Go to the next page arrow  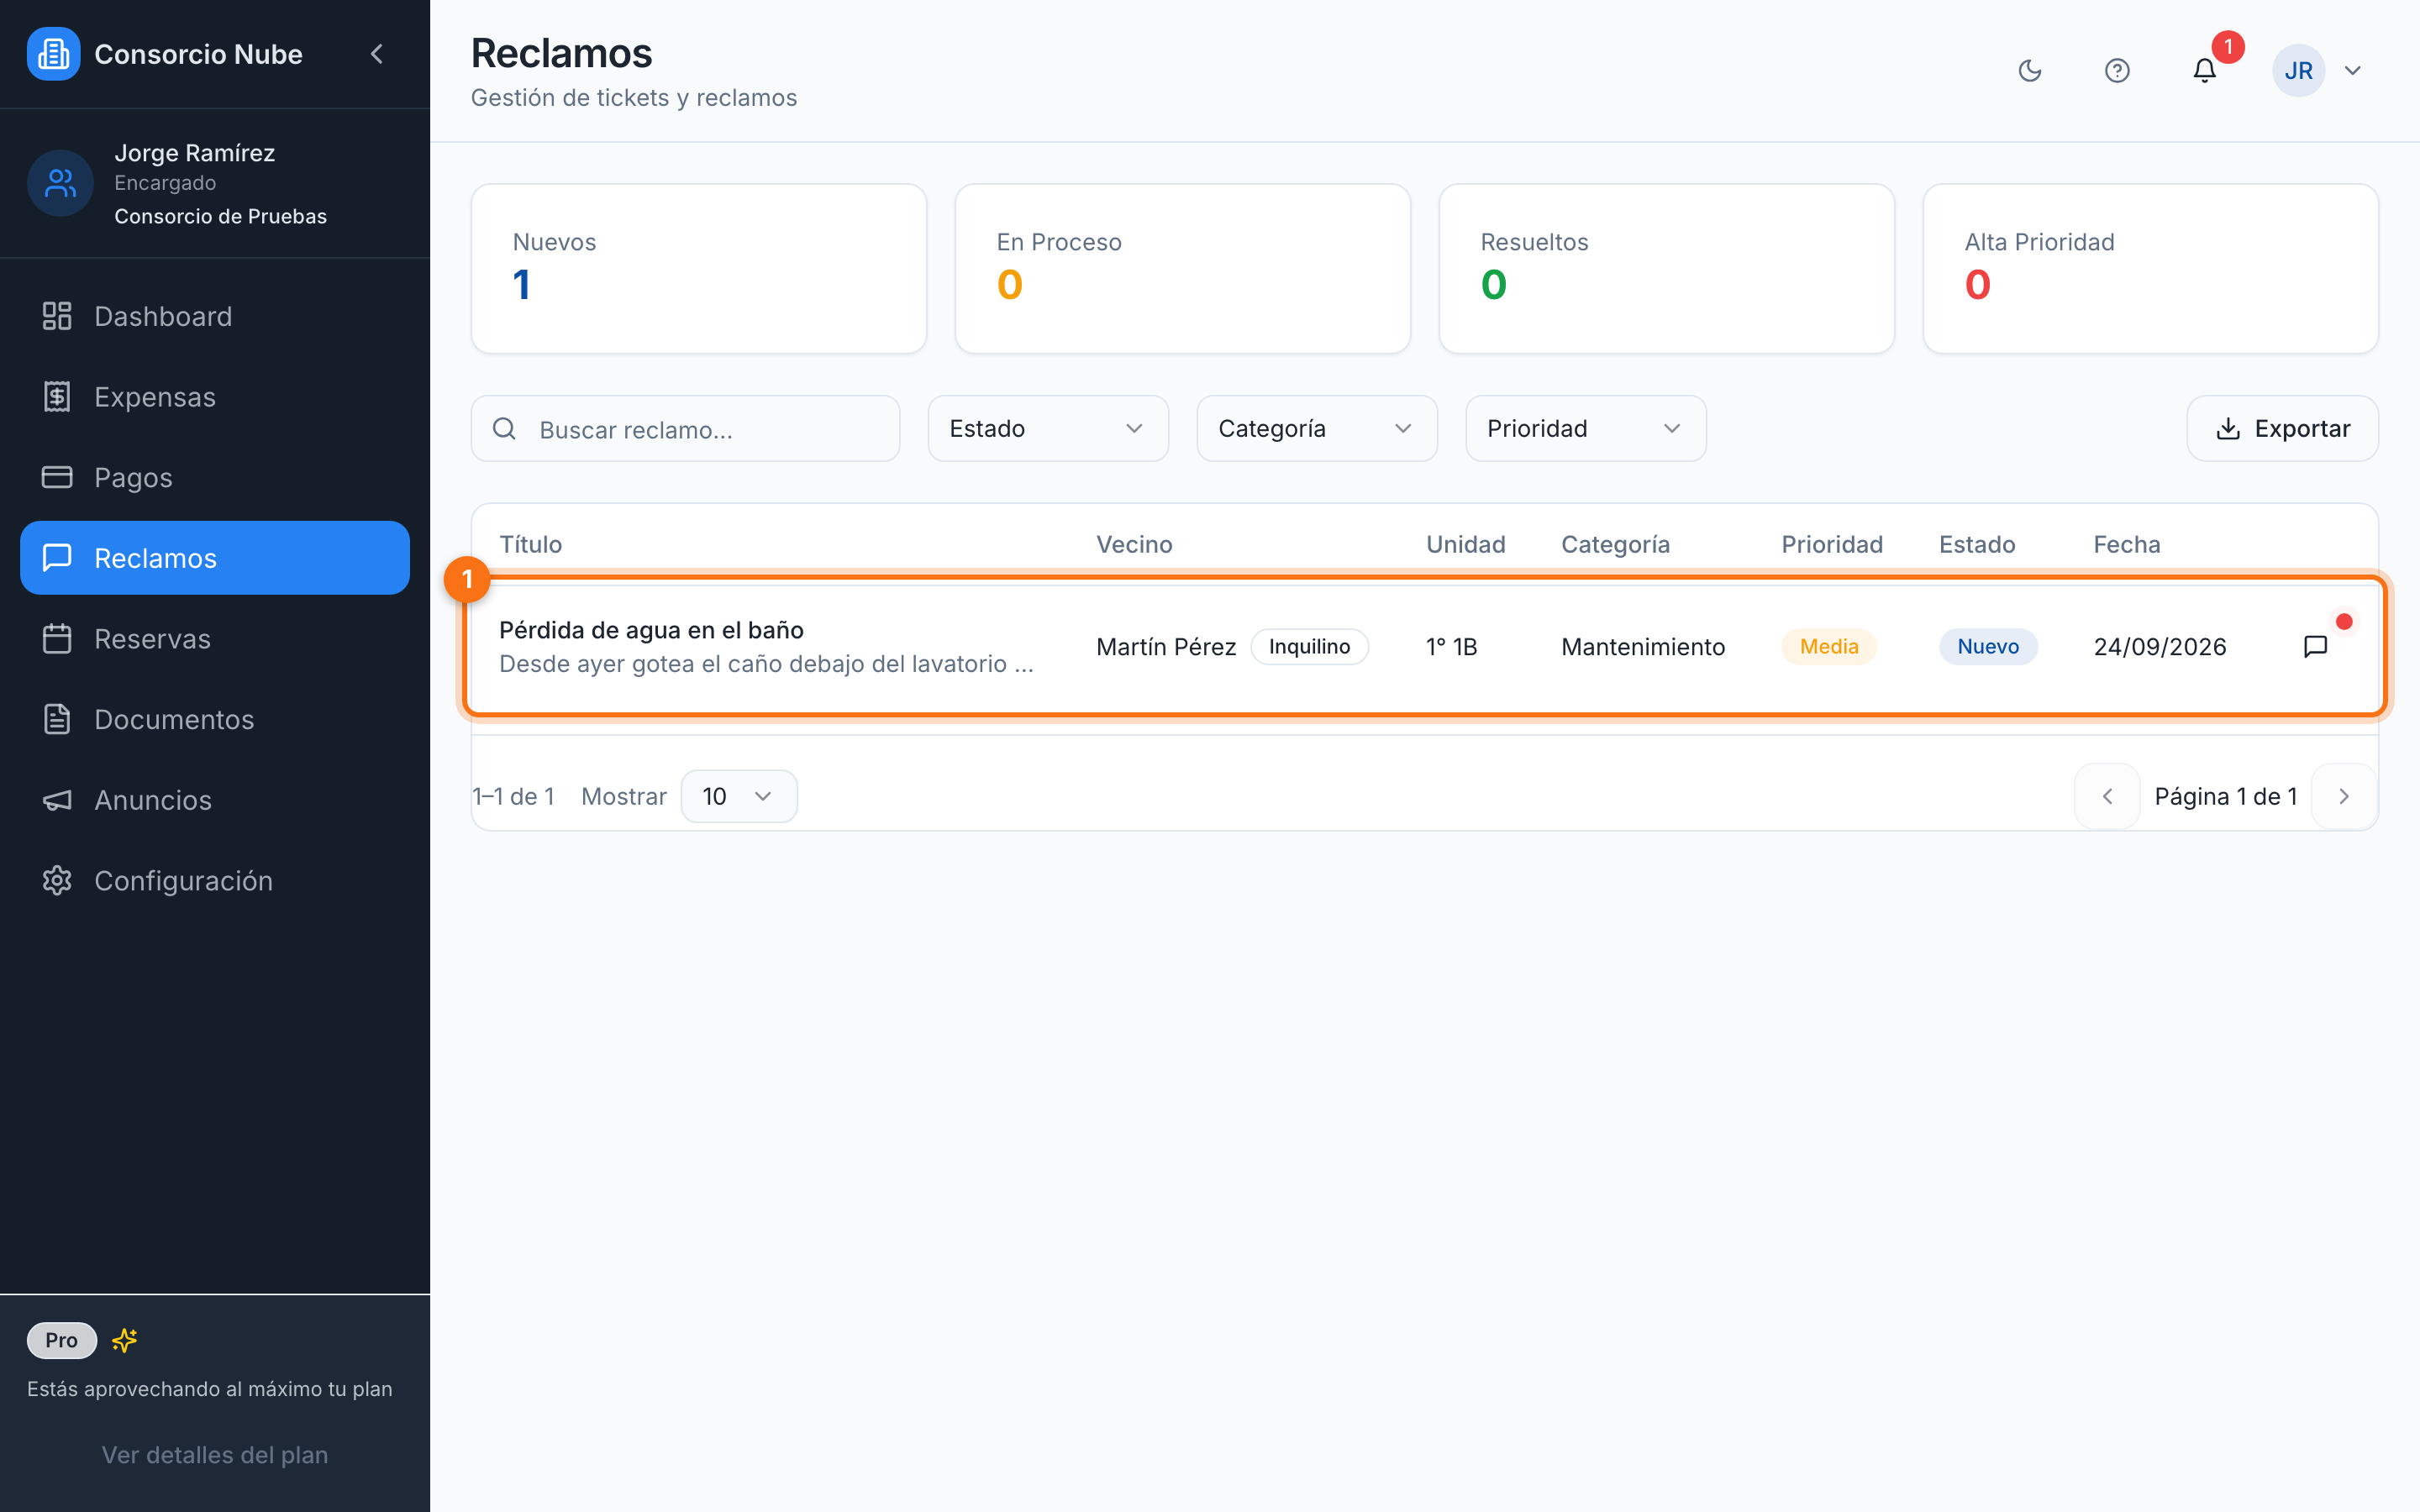[2344, 796]
